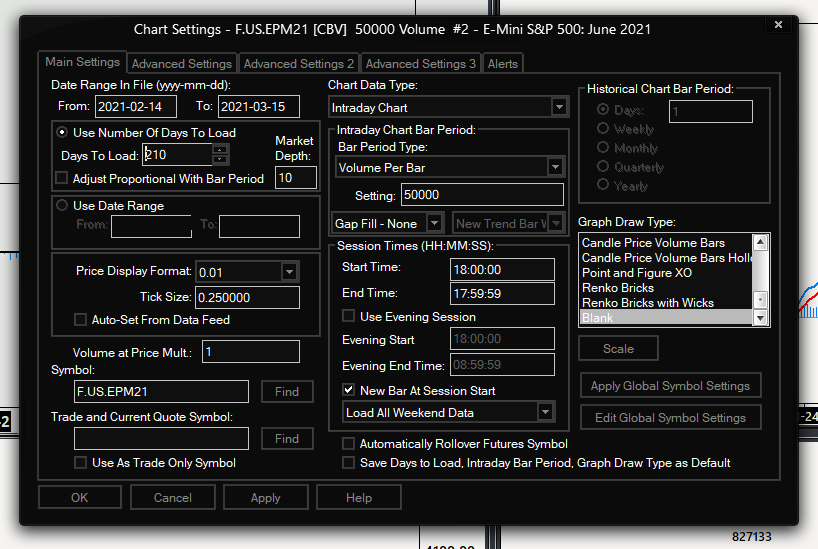818x549 pixels.
Task: Close the Chart Settings dialog
Action: [x=778, y=25]
